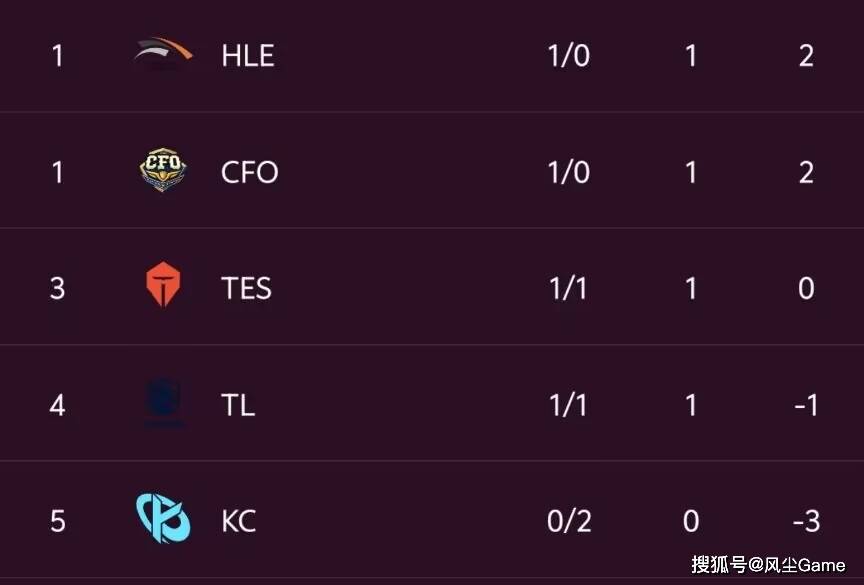The image size is (864, 585).
Task: Open the HLE team name
Action: [248, 55]
